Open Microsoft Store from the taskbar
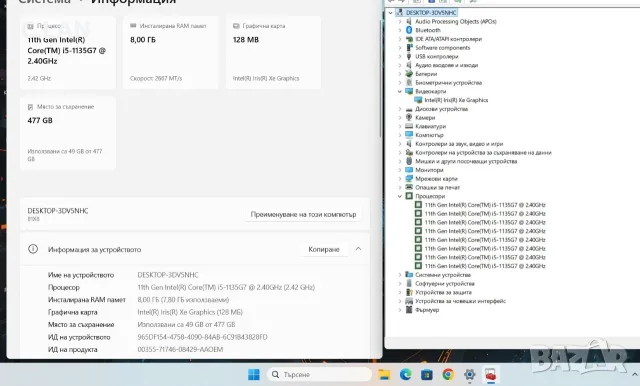 click(427, 374)
